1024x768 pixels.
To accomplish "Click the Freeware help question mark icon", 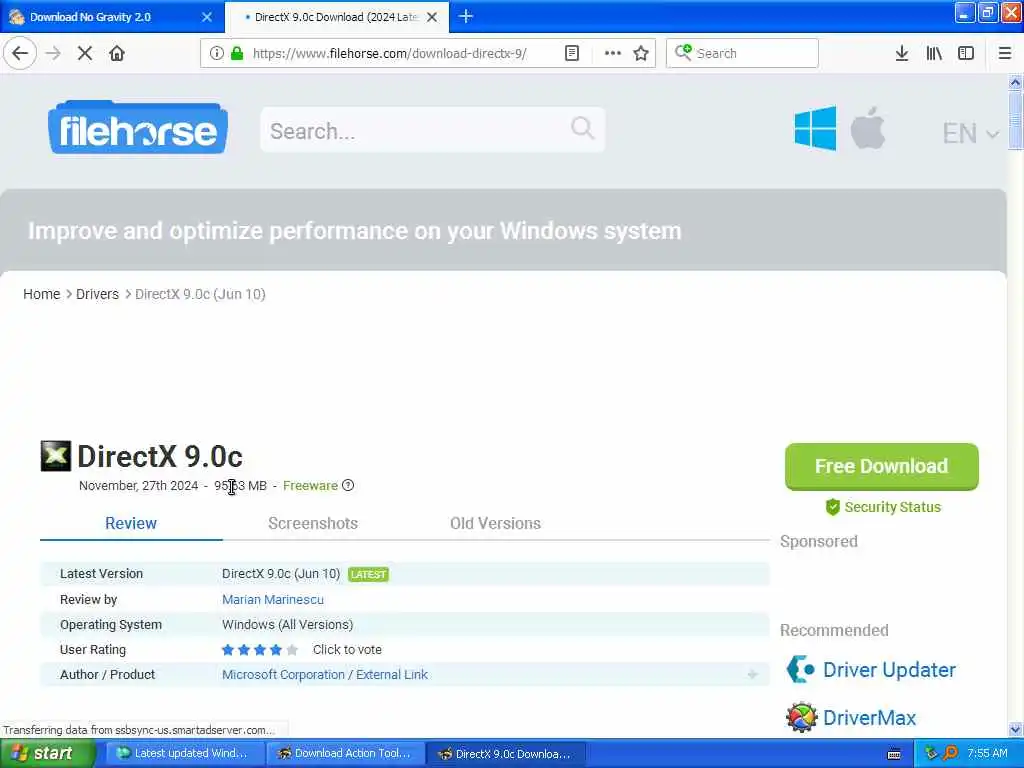I will [348, 485].
